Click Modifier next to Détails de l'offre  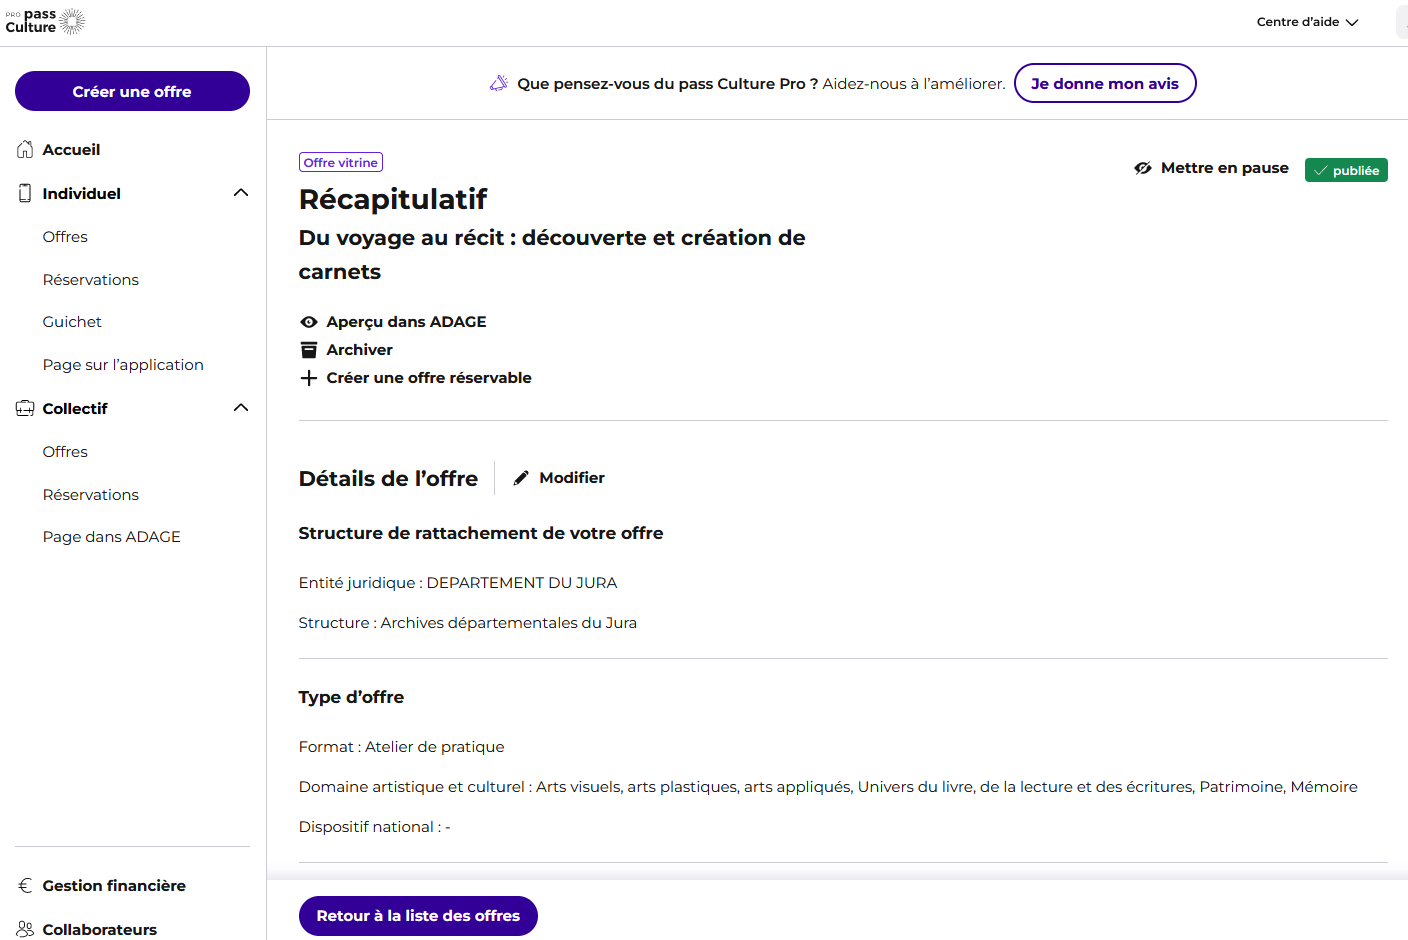pos(559,478)
